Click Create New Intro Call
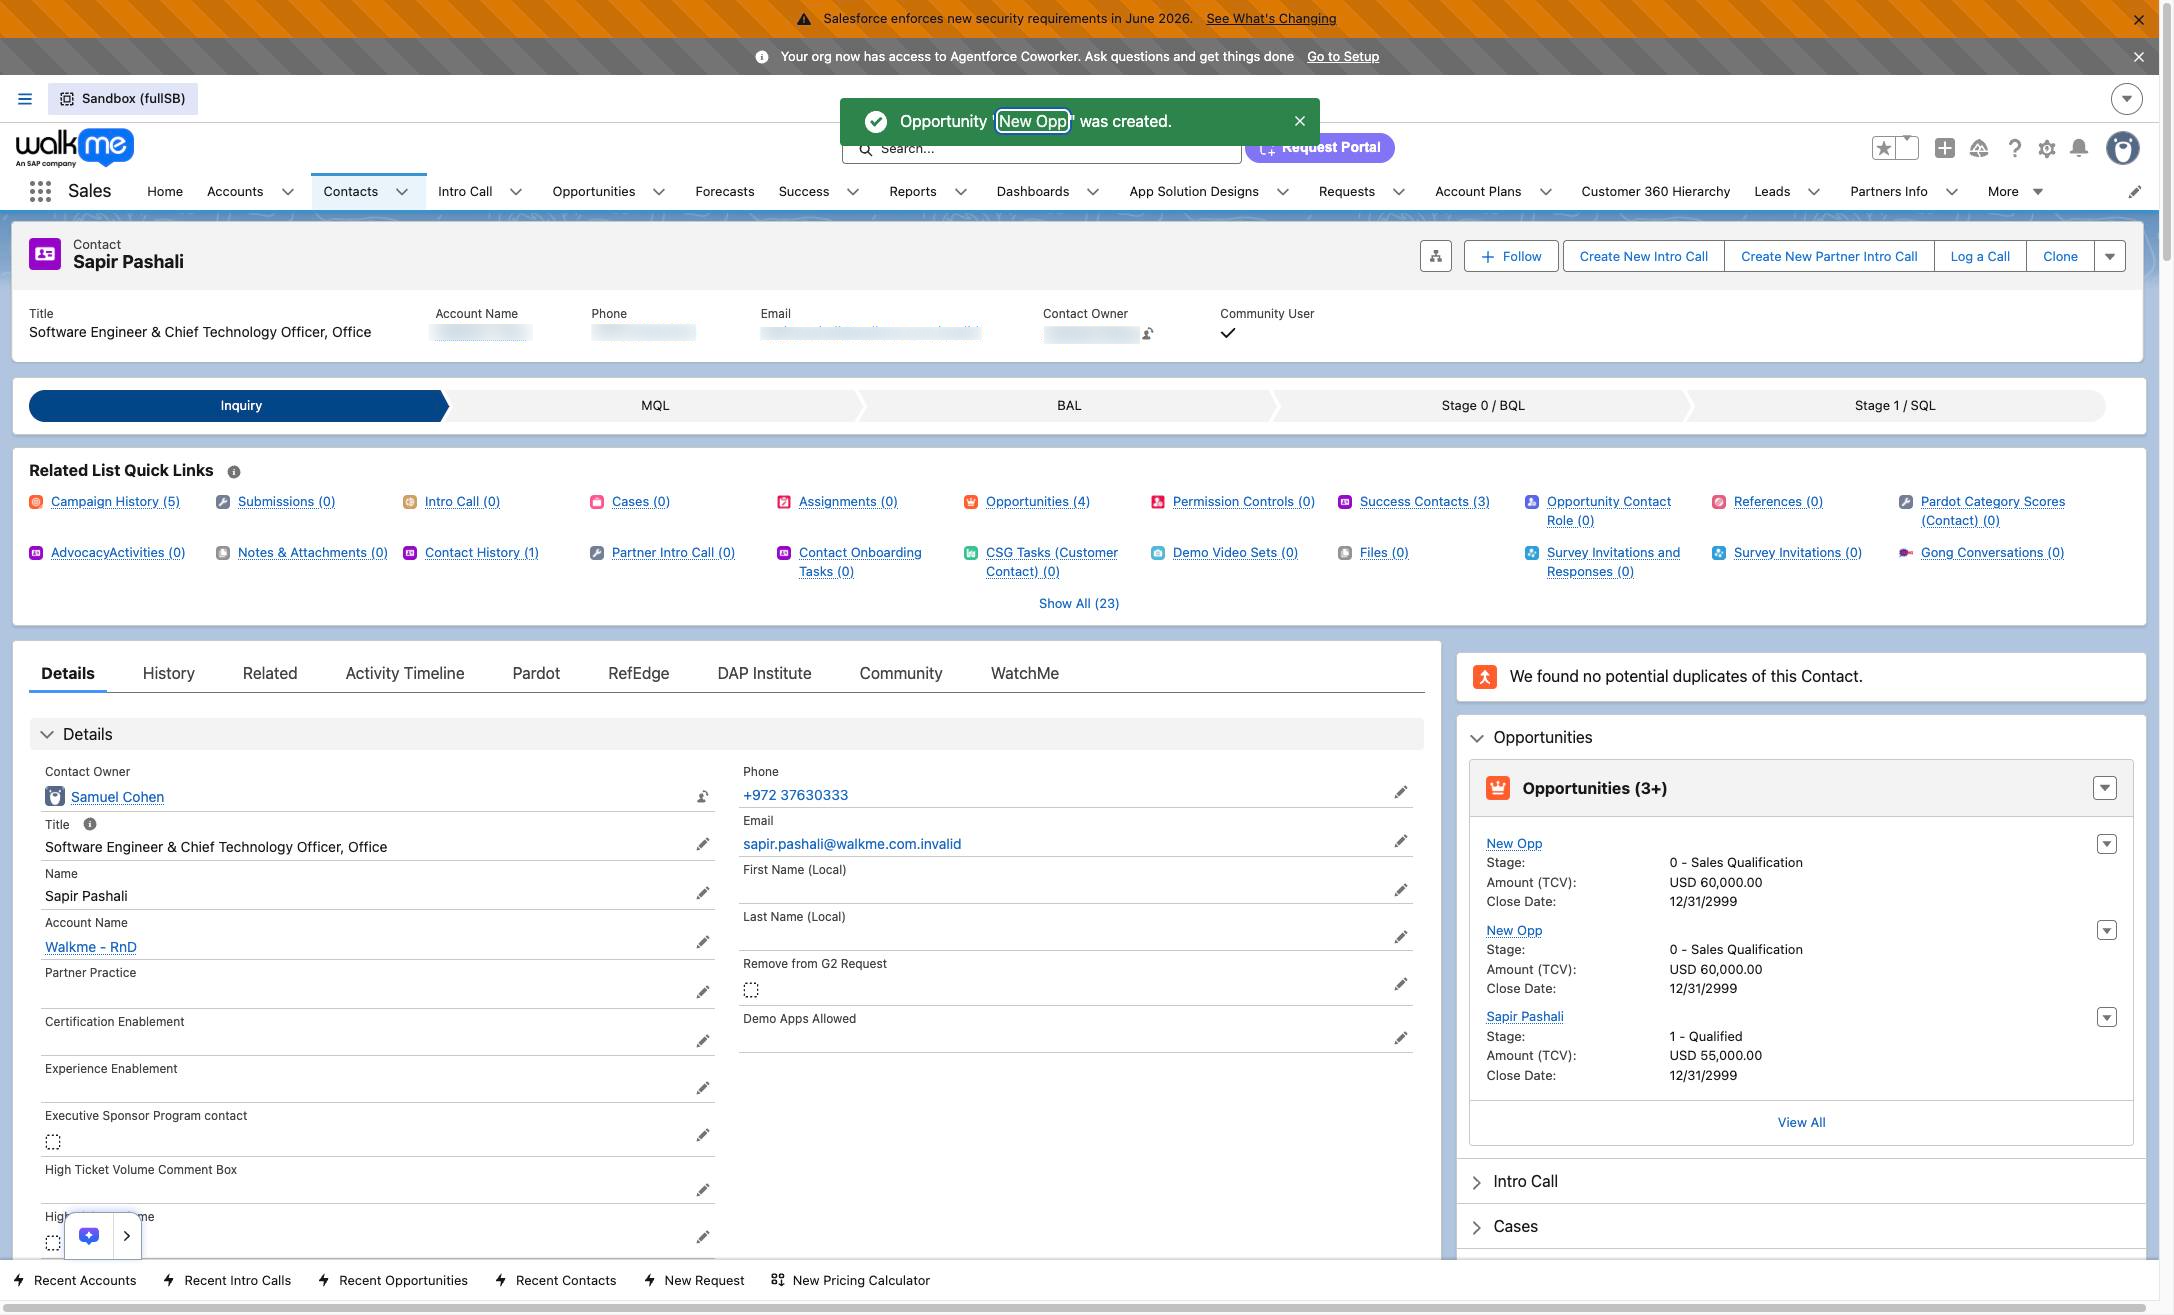2174x1315 pixels. [x=1644, y=256]
